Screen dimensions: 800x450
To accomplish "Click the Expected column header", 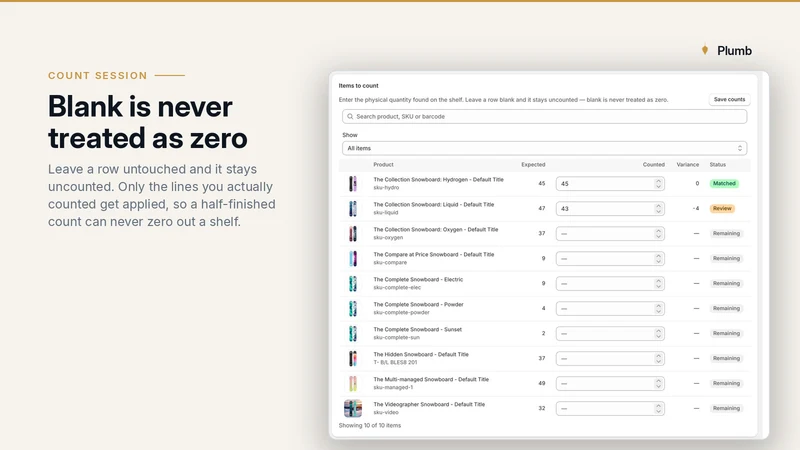I will pos(533,165).
